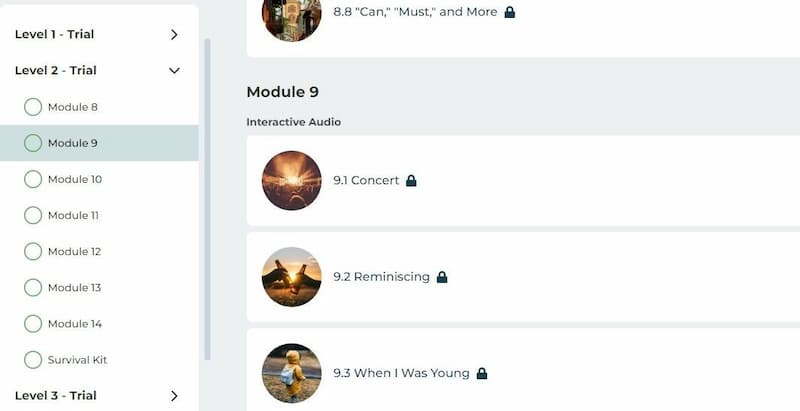
Task: Expand the Level 1 - Trial chevron
Action: (174, 35)
